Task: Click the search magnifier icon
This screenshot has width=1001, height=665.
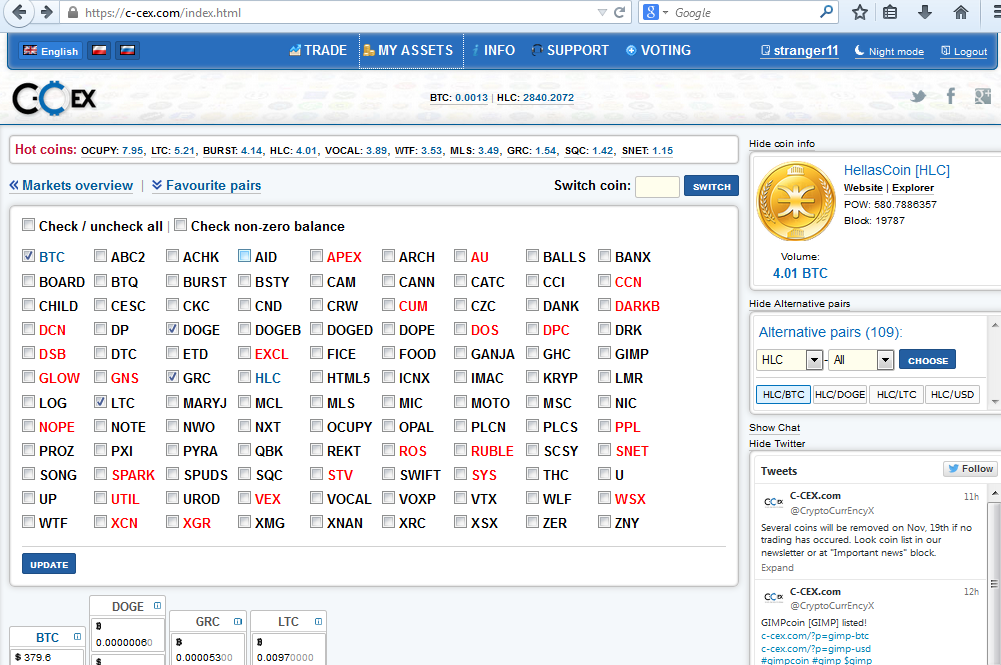Action: click(826, 11)
